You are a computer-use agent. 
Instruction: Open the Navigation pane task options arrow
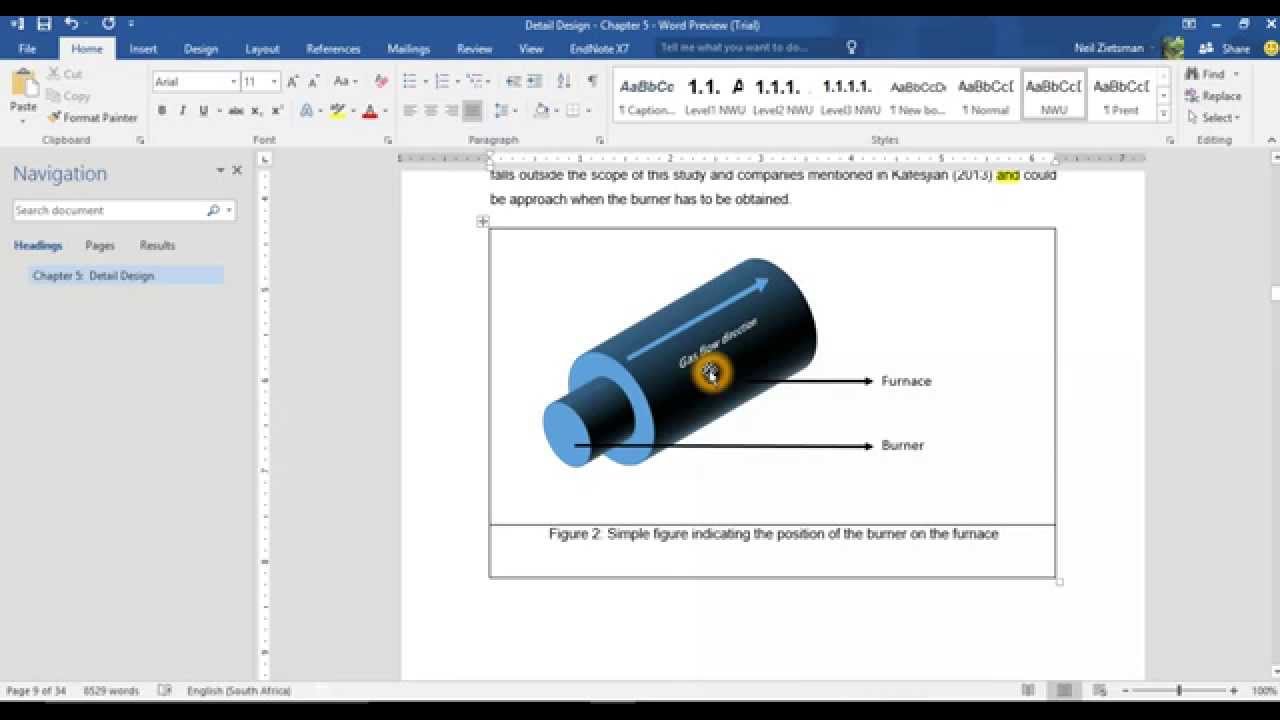pos(220,171)
